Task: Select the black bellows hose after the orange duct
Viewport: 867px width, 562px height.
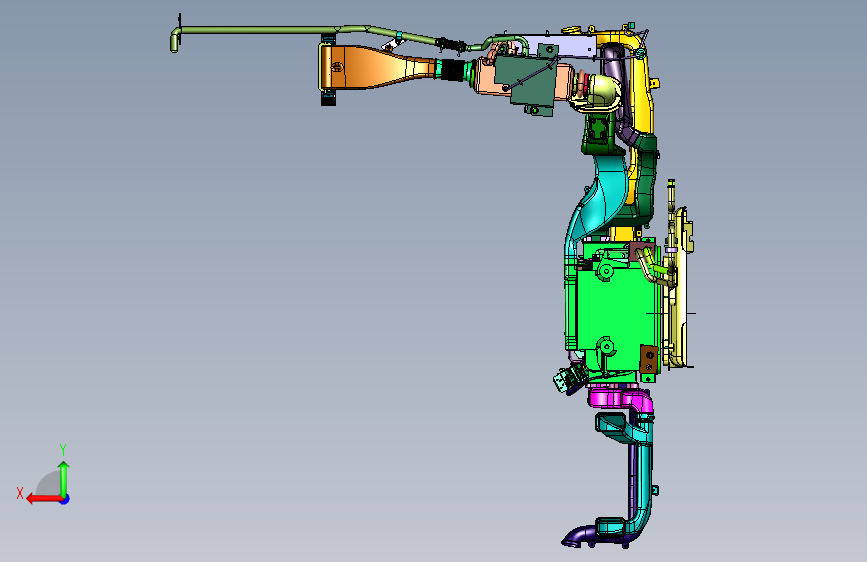Action: coord(453,70)
